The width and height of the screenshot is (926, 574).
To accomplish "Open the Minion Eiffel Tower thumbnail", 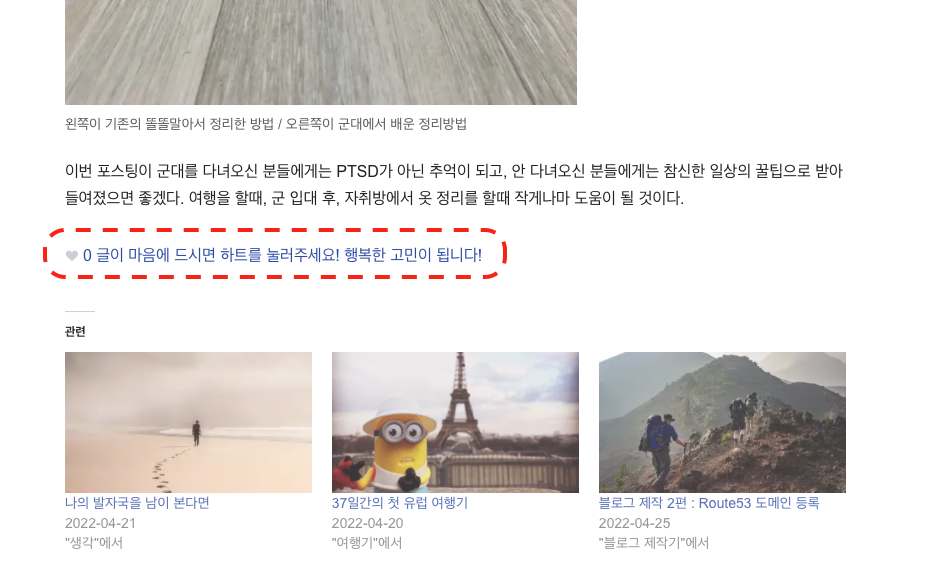I will coord(455,422).
